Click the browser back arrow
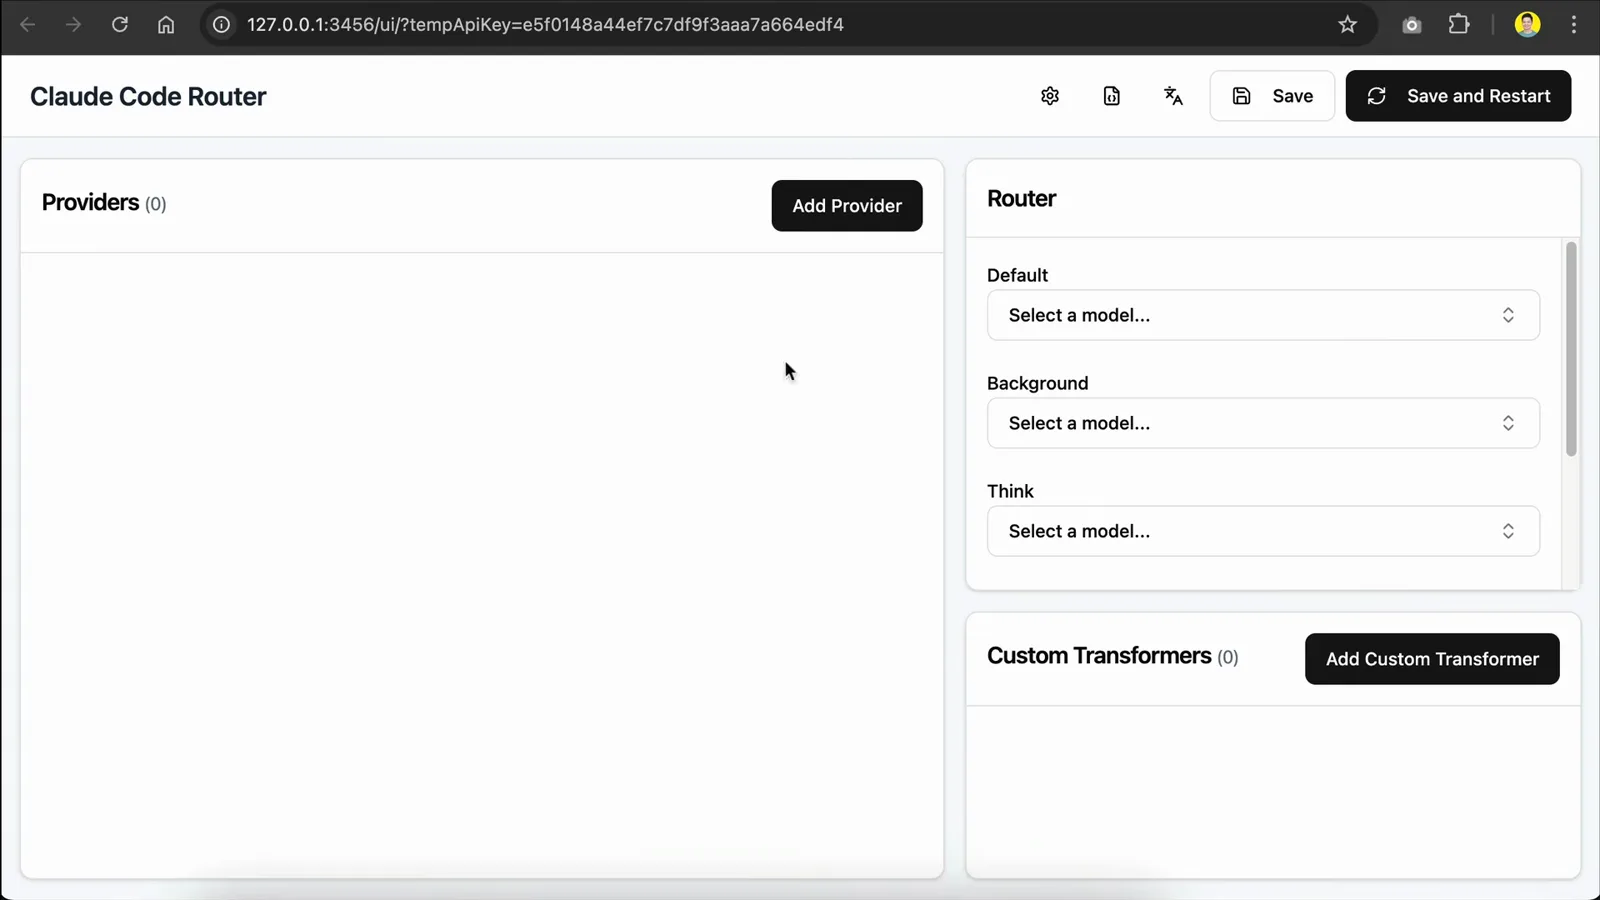This screenshot has height=900, width=1600. pyautogui.click(x=28, y=24)
